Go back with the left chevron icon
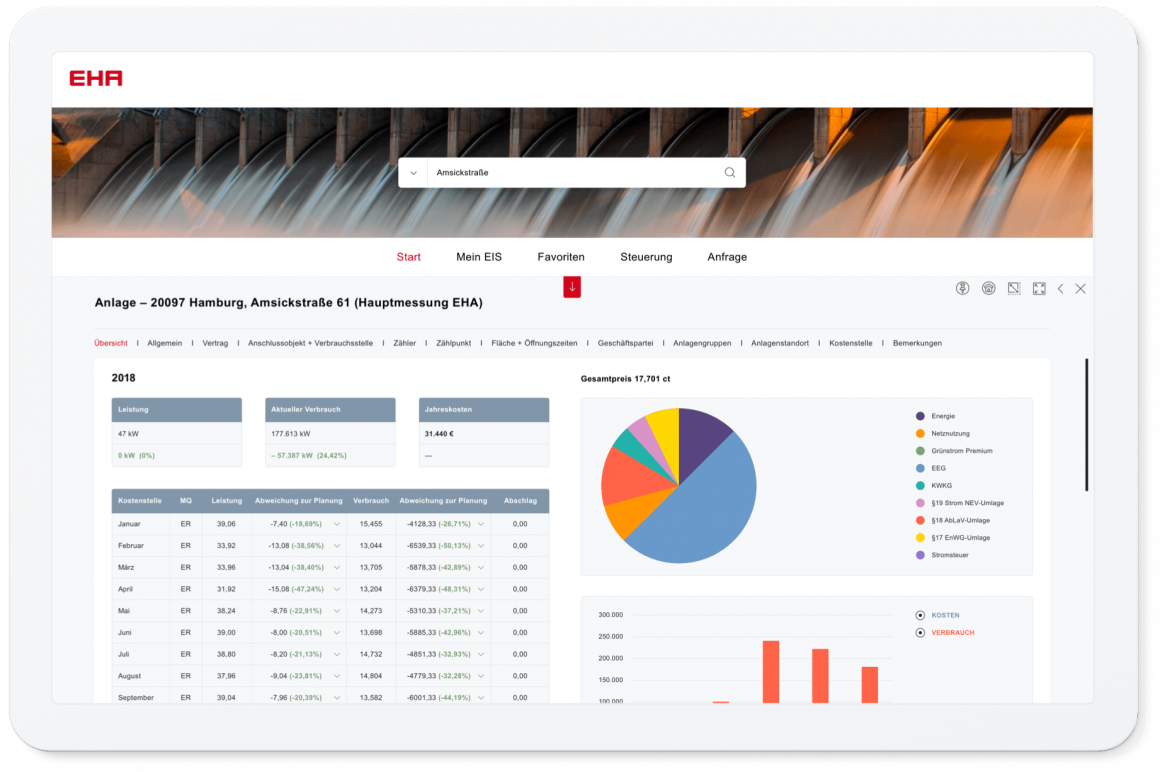Screen dimensions: 1160x772 click(1061, 289)
